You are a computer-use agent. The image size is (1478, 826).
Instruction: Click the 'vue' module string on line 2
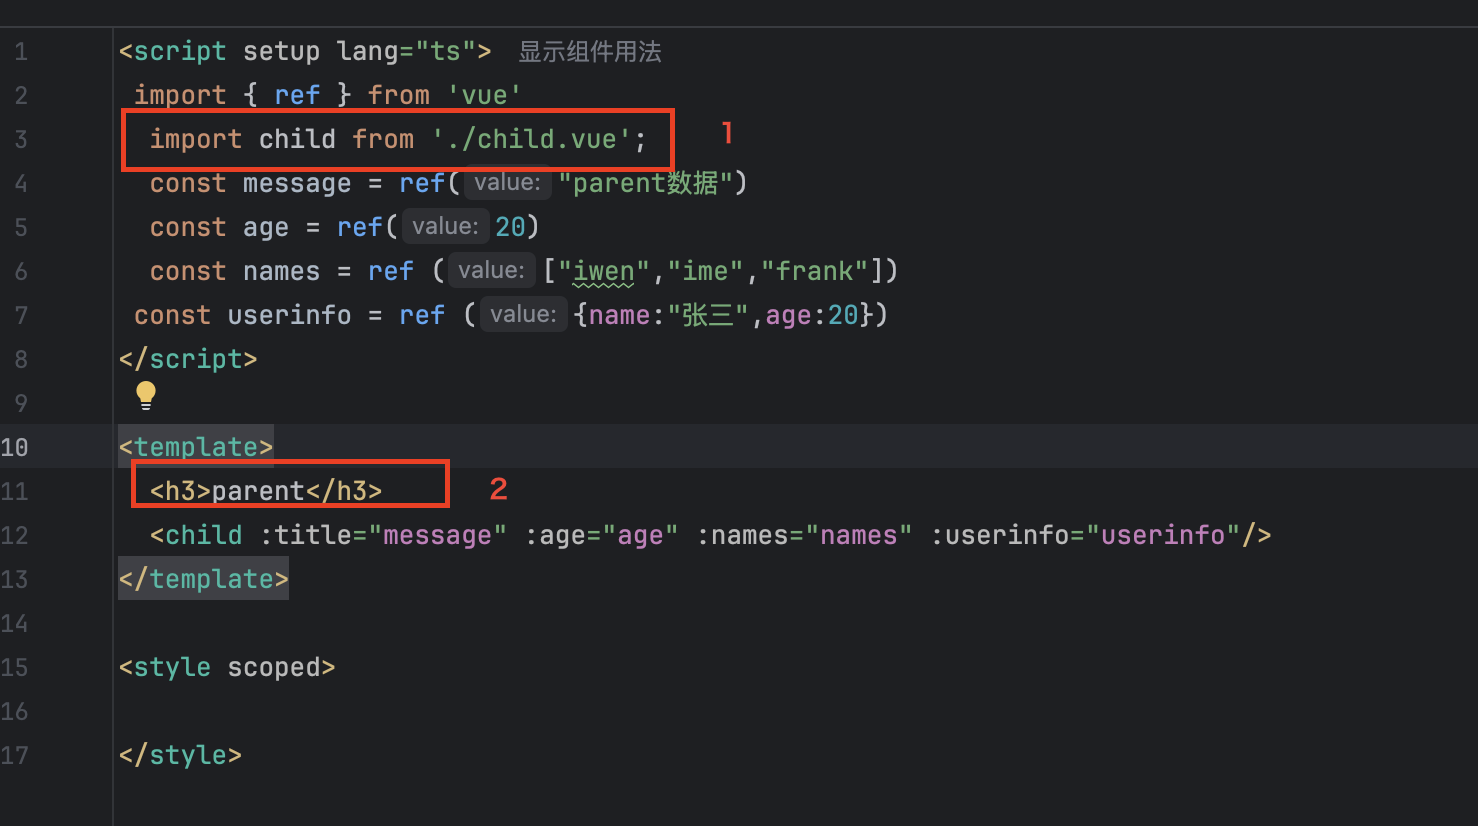pyautogui.click(x=484, y=95)
